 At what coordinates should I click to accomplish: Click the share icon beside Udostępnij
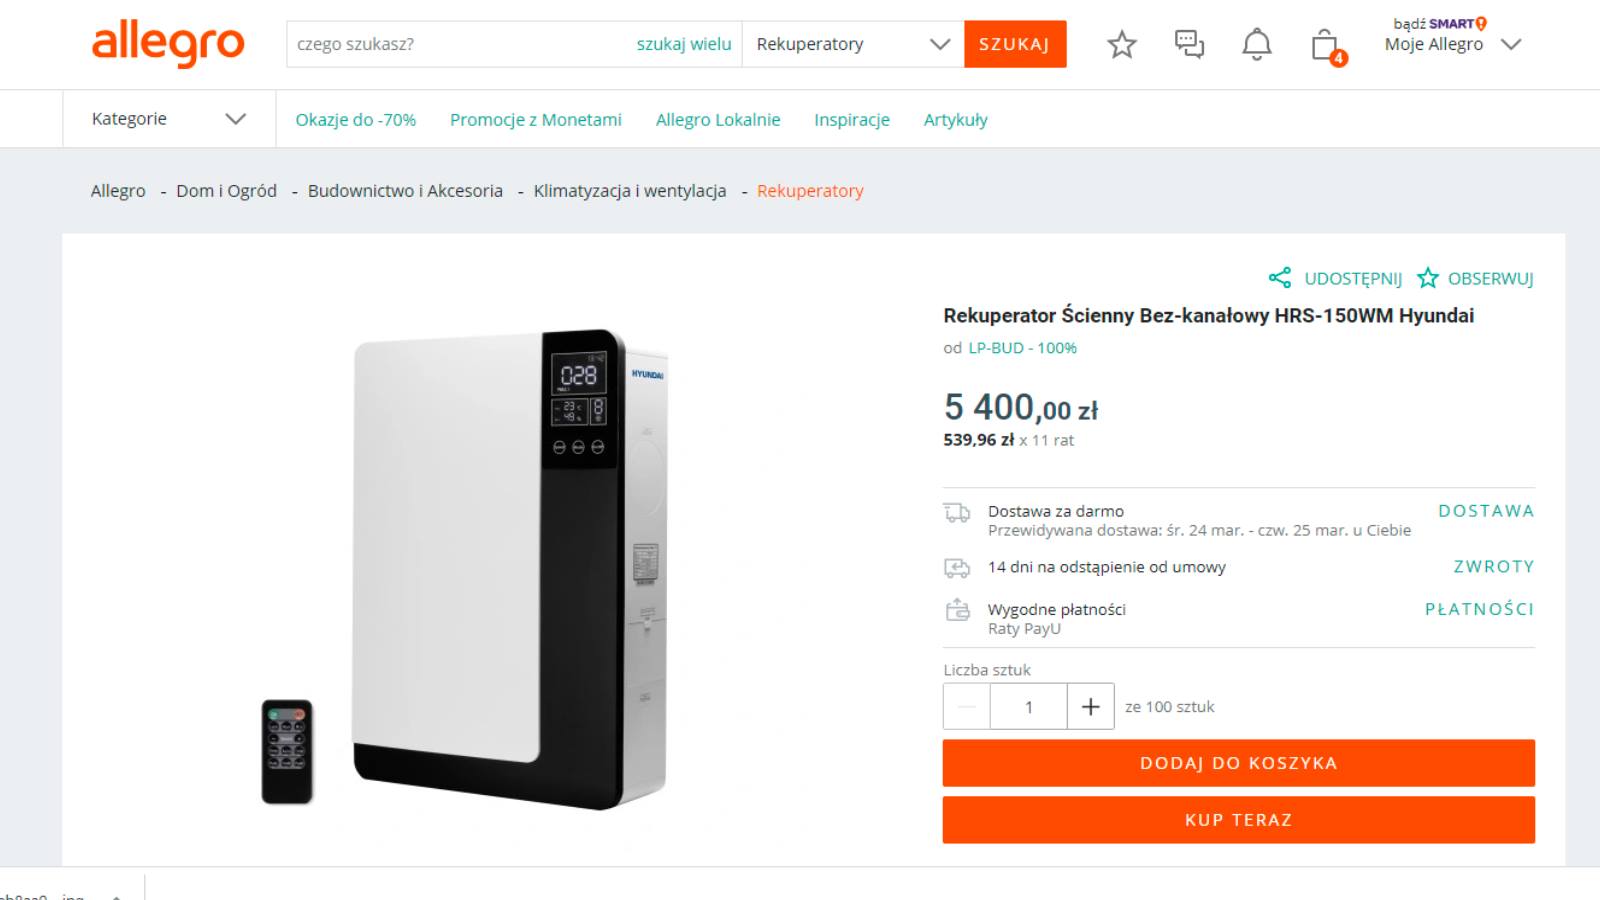tap(1279, 278)
